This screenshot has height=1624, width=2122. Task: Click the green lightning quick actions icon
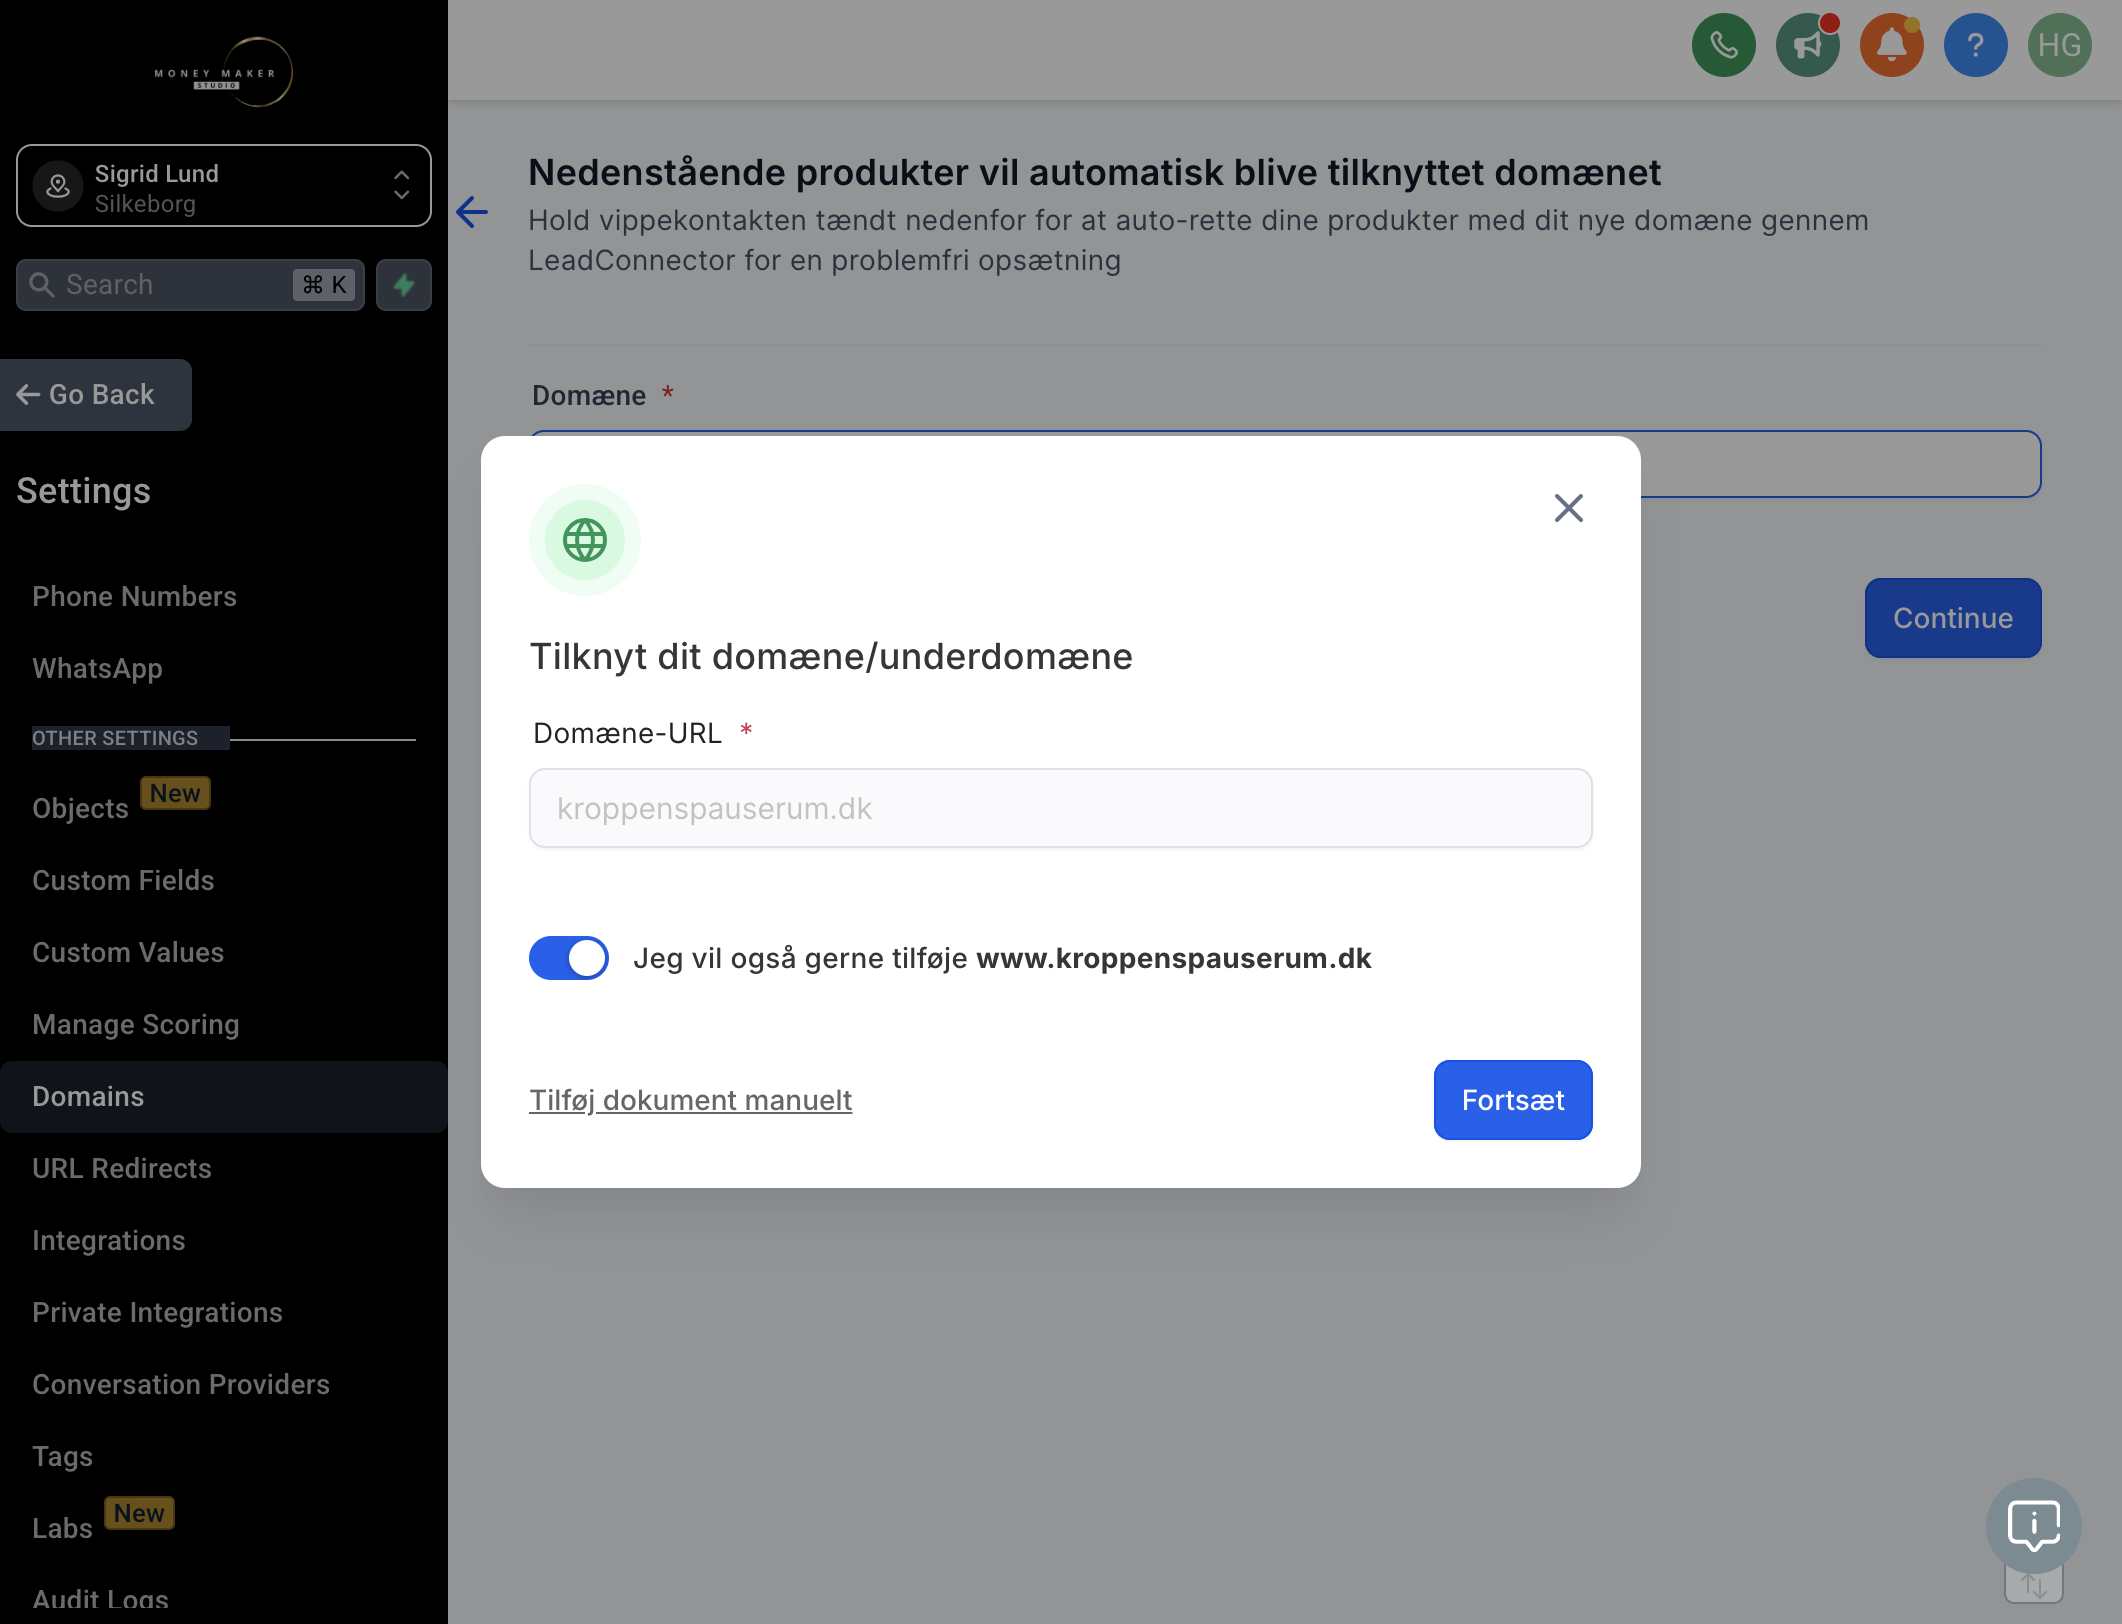pyautogui.click(x=404, y=285)
